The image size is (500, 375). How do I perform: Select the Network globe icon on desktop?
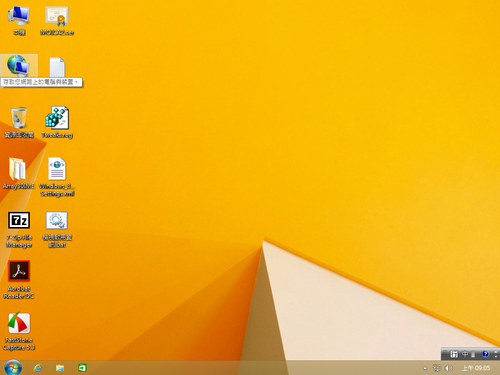tap(18, 65)
